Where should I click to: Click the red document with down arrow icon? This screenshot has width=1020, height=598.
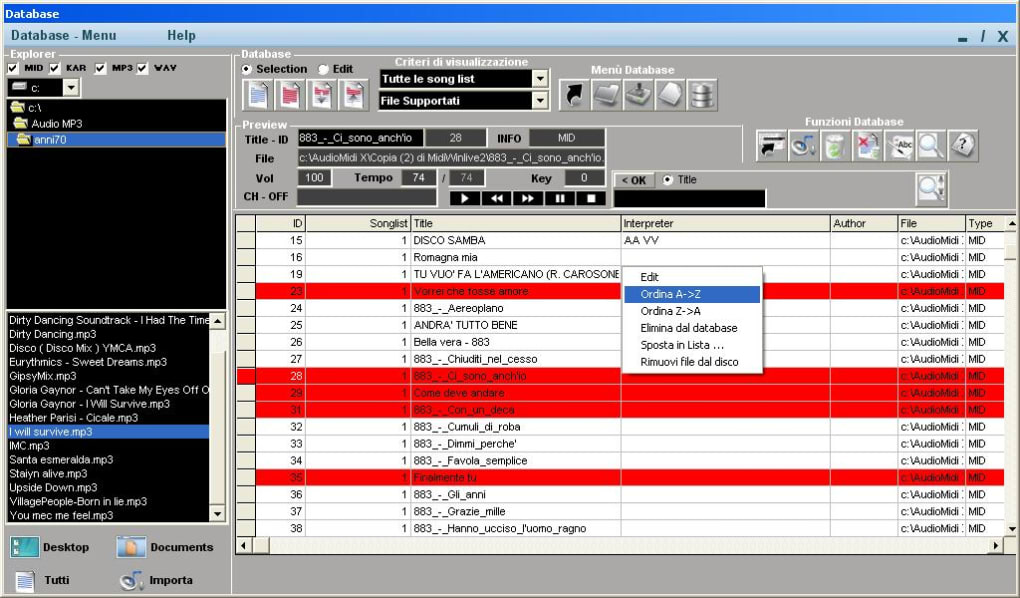(x=322, y=95)
